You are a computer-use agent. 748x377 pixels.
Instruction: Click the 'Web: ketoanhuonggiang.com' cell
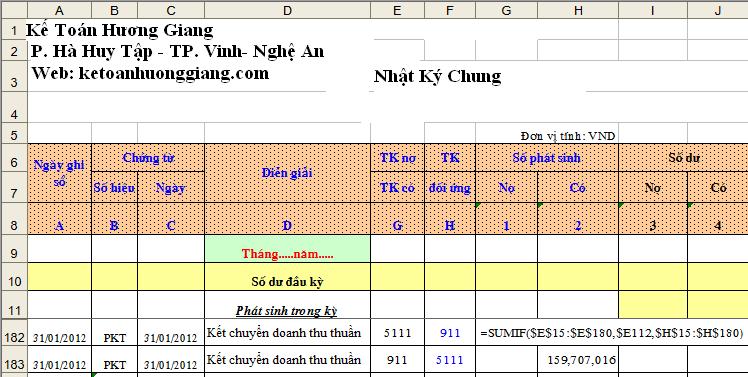click(x=150, y=73)
